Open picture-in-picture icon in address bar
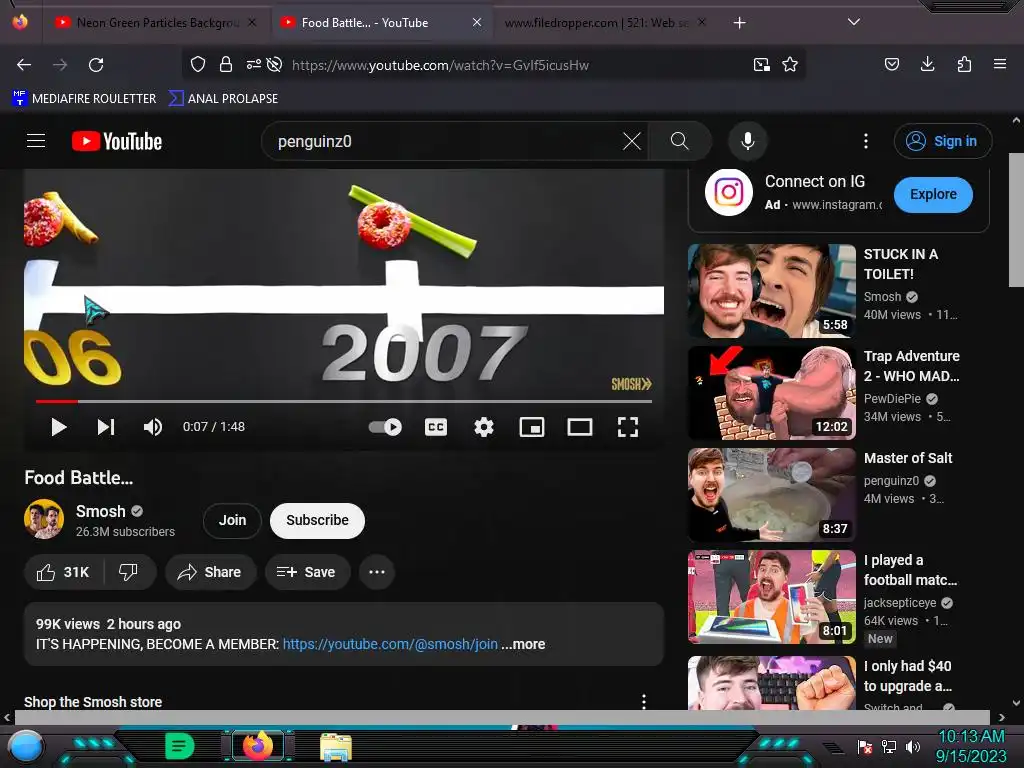 761,65
